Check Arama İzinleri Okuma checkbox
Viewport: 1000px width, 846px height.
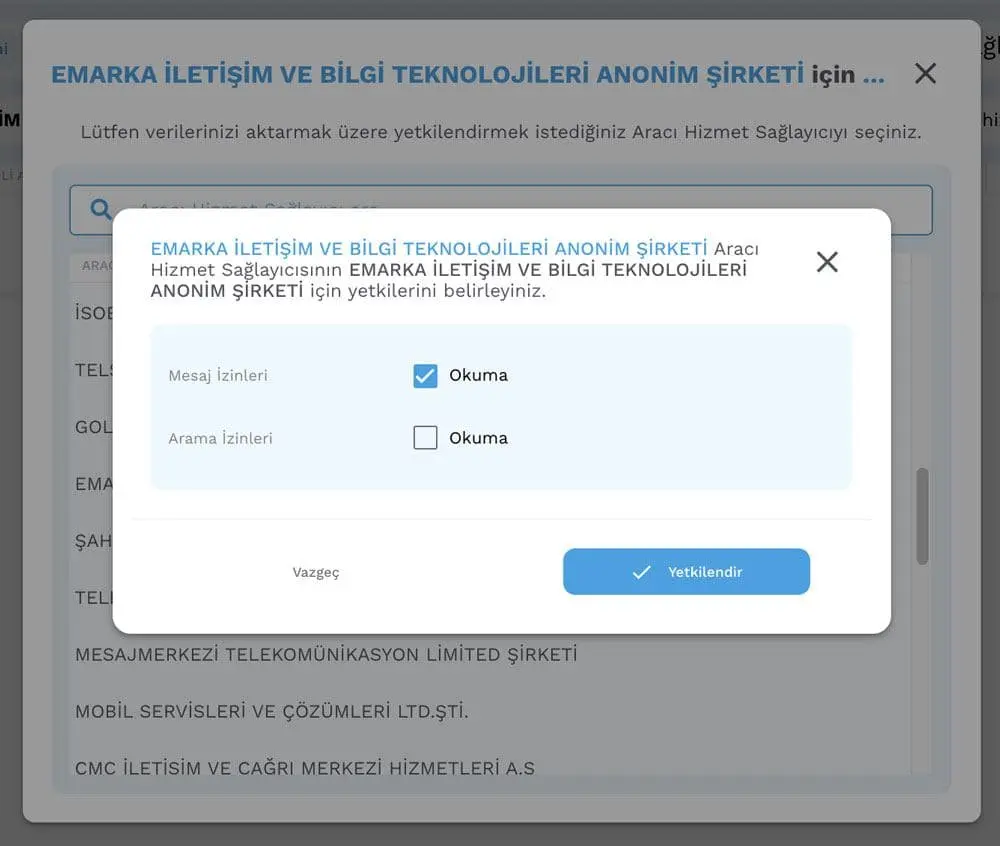point(425,438)
